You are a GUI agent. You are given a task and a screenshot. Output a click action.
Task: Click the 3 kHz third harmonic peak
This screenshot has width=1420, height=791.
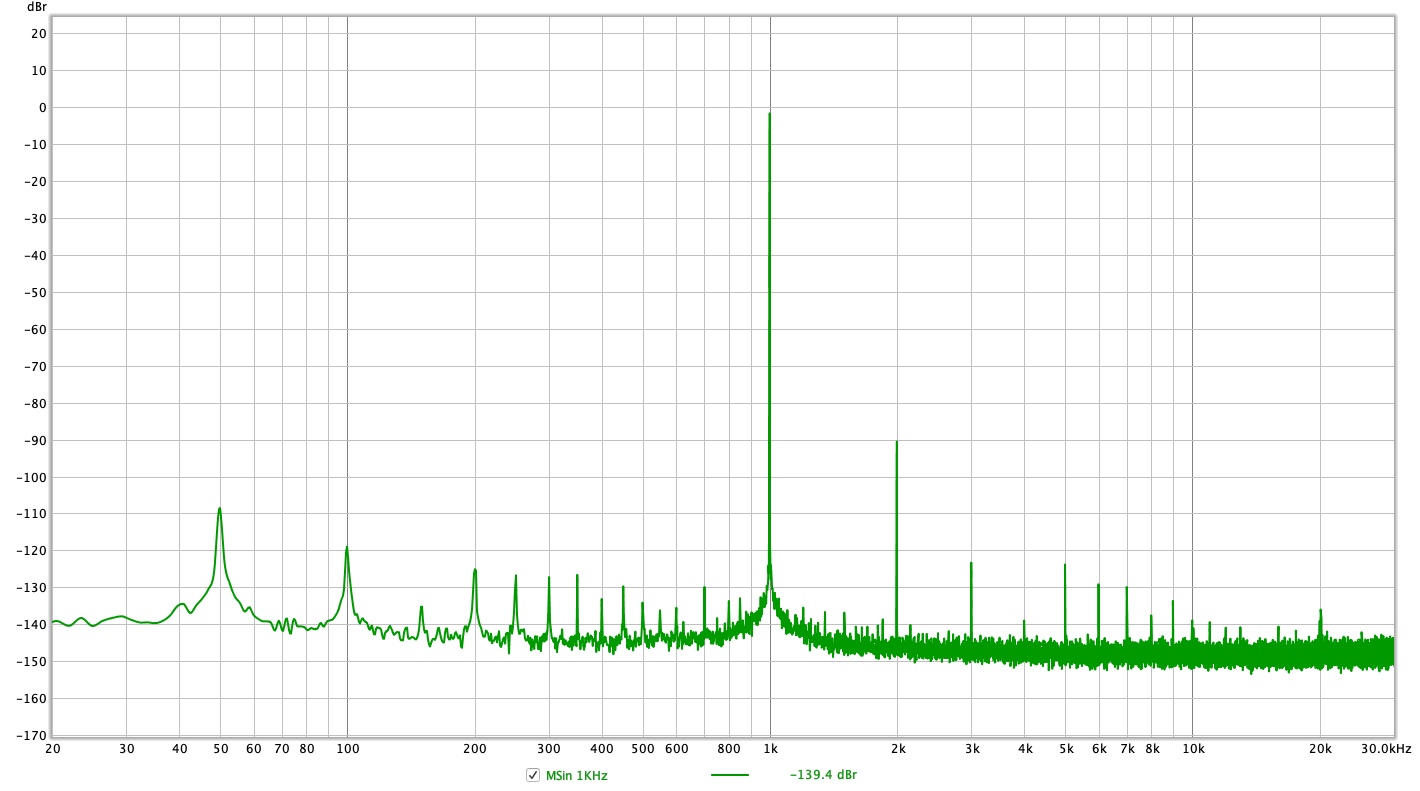point(971,564)
